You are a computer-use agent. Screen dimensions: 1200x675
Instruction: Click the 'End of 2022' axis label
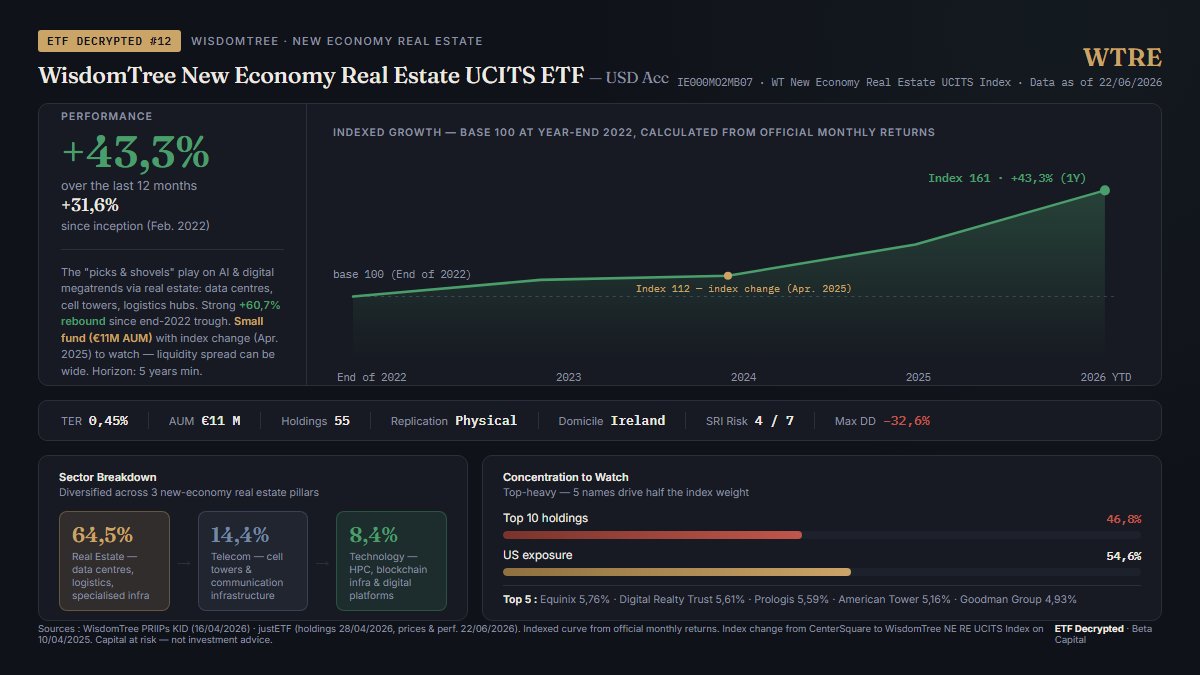(372, 378)
